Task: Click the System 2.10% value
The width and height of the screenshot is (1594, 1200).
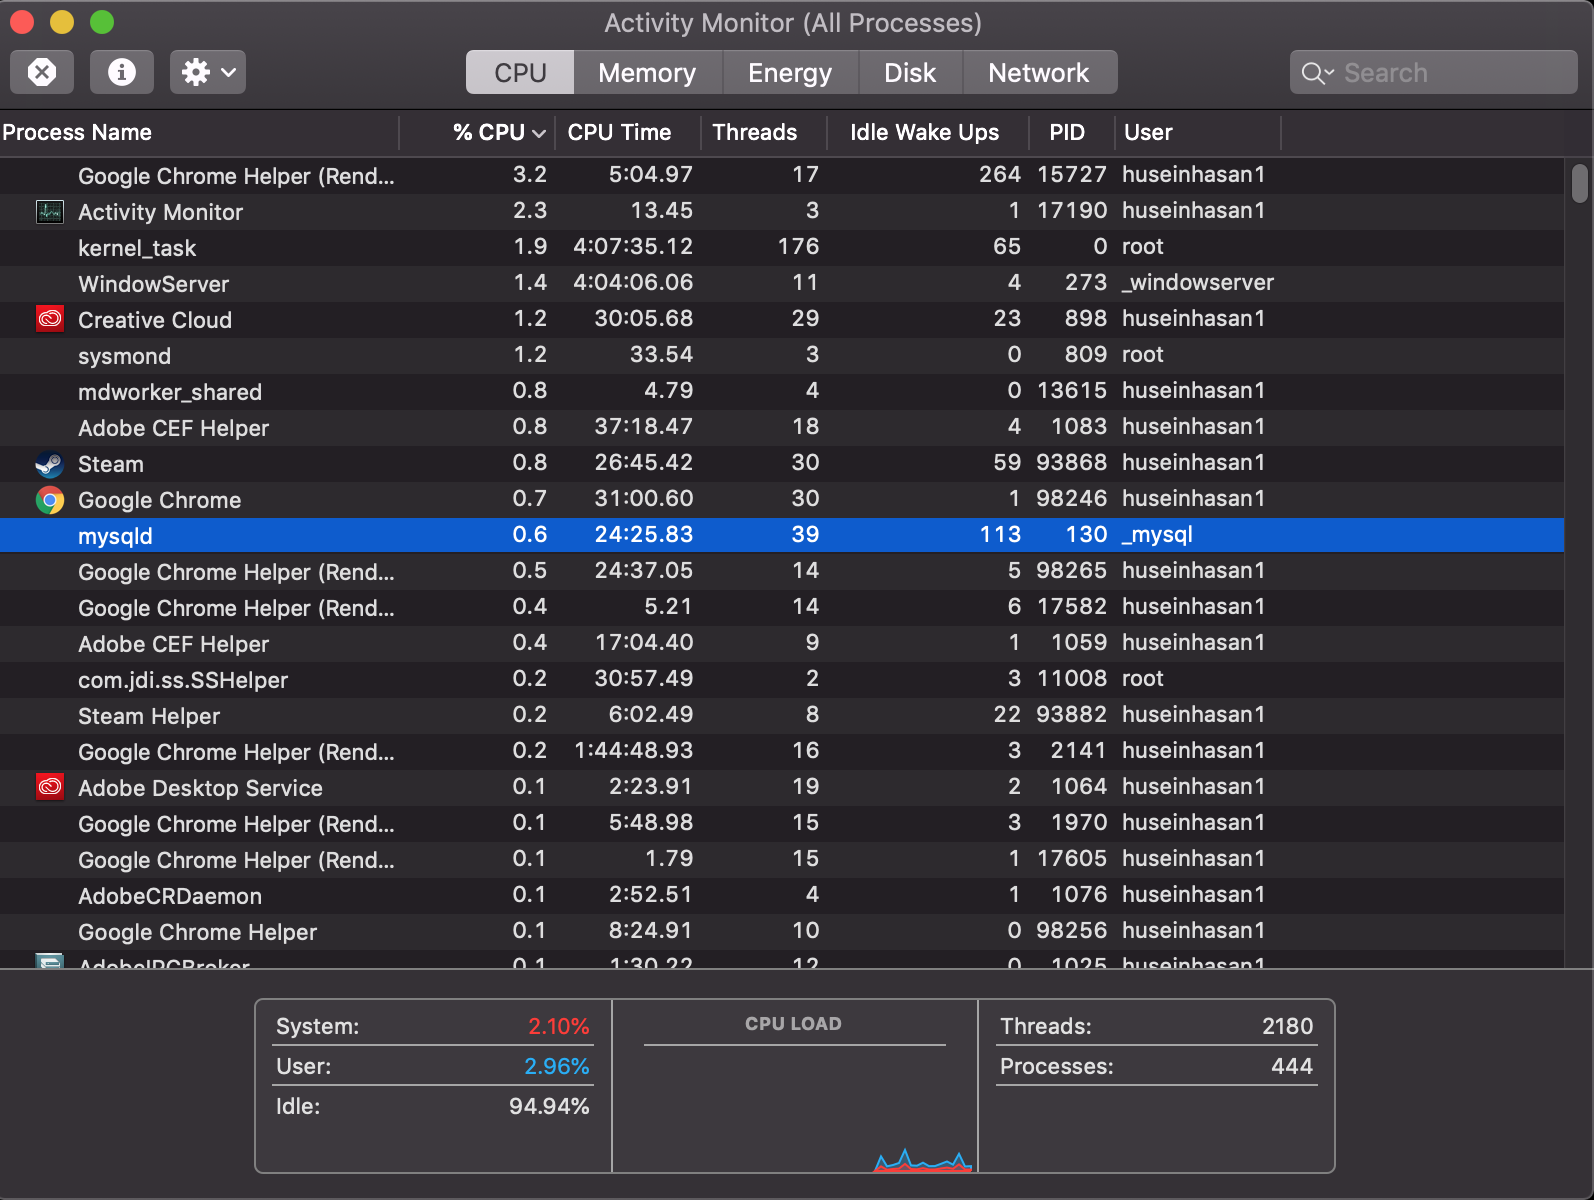Action: [x=558, y=1027]
